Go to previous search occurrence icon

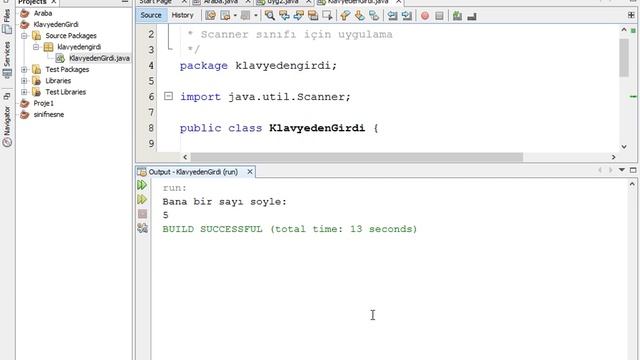pyautogui.click(x=284, y=16)
